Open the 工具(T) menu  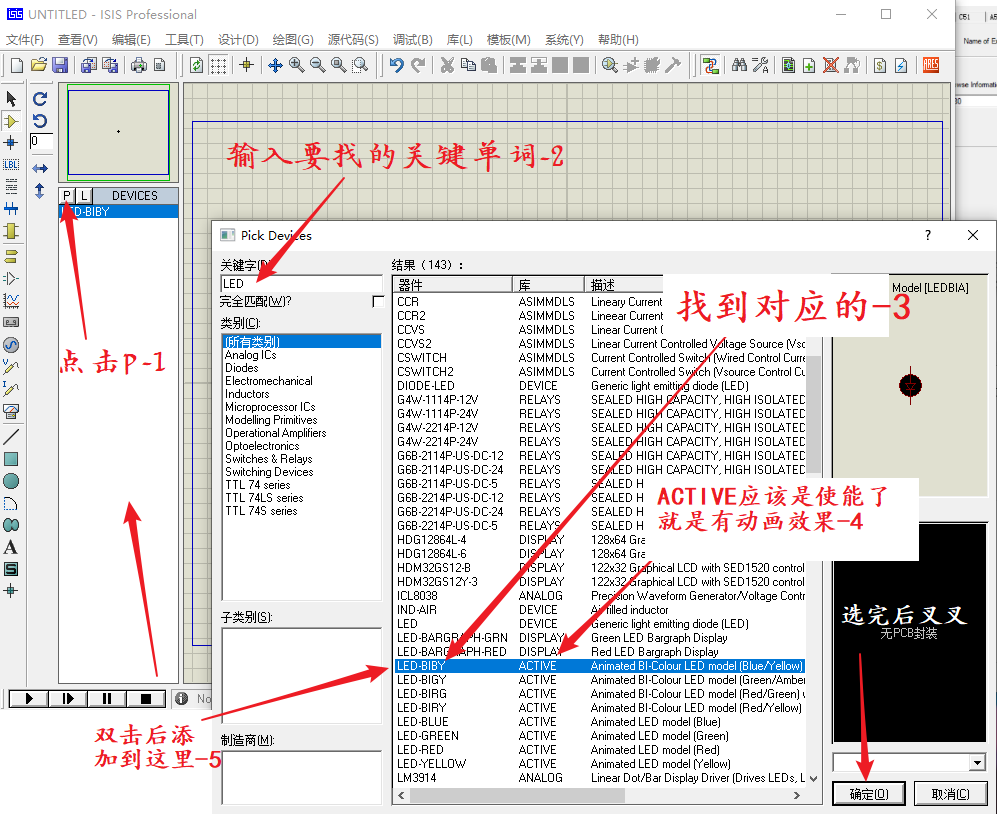(184, 39)
